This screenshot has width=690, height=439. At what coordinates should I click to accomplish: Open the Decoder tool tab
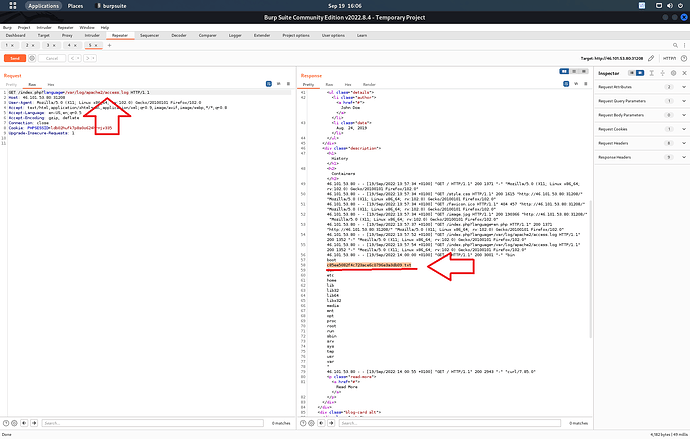point(179,35)
